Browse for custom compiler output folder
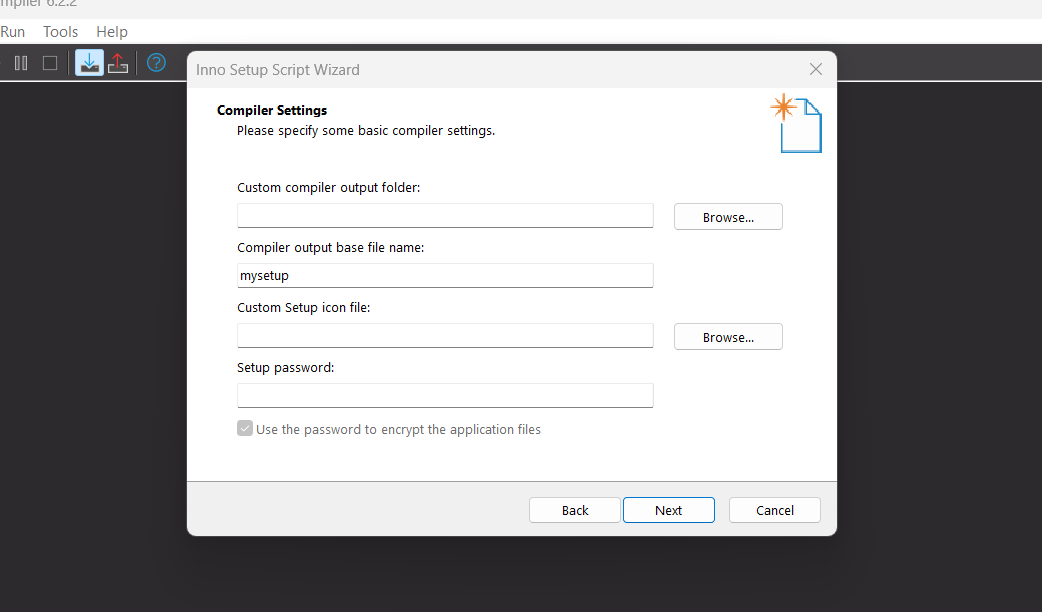 (x=728, y=217)
